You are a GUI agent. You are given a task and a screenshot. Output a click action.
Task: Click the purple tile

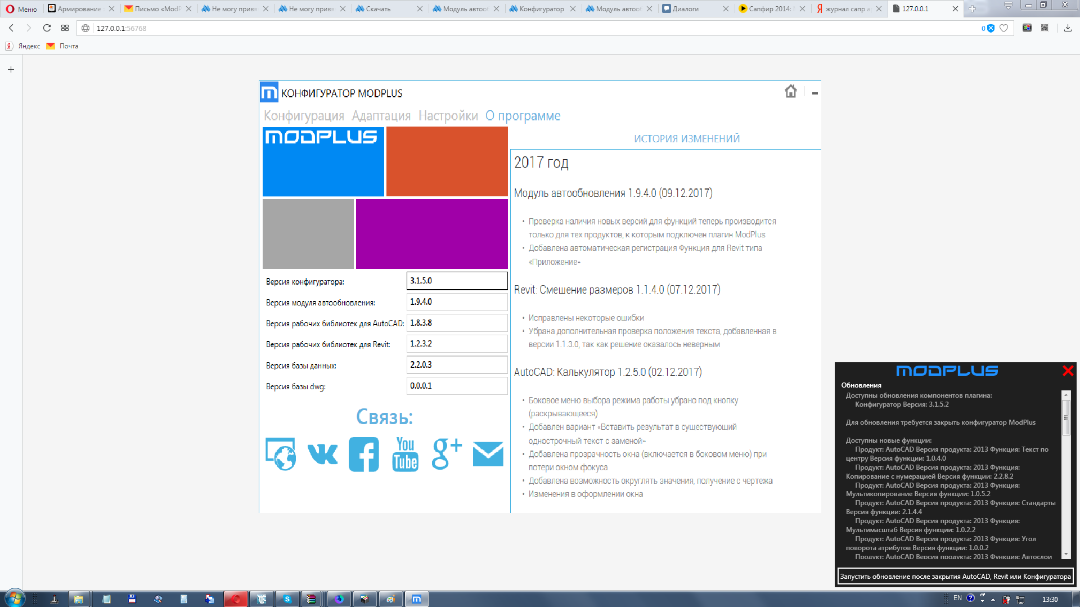coord(432,234)
